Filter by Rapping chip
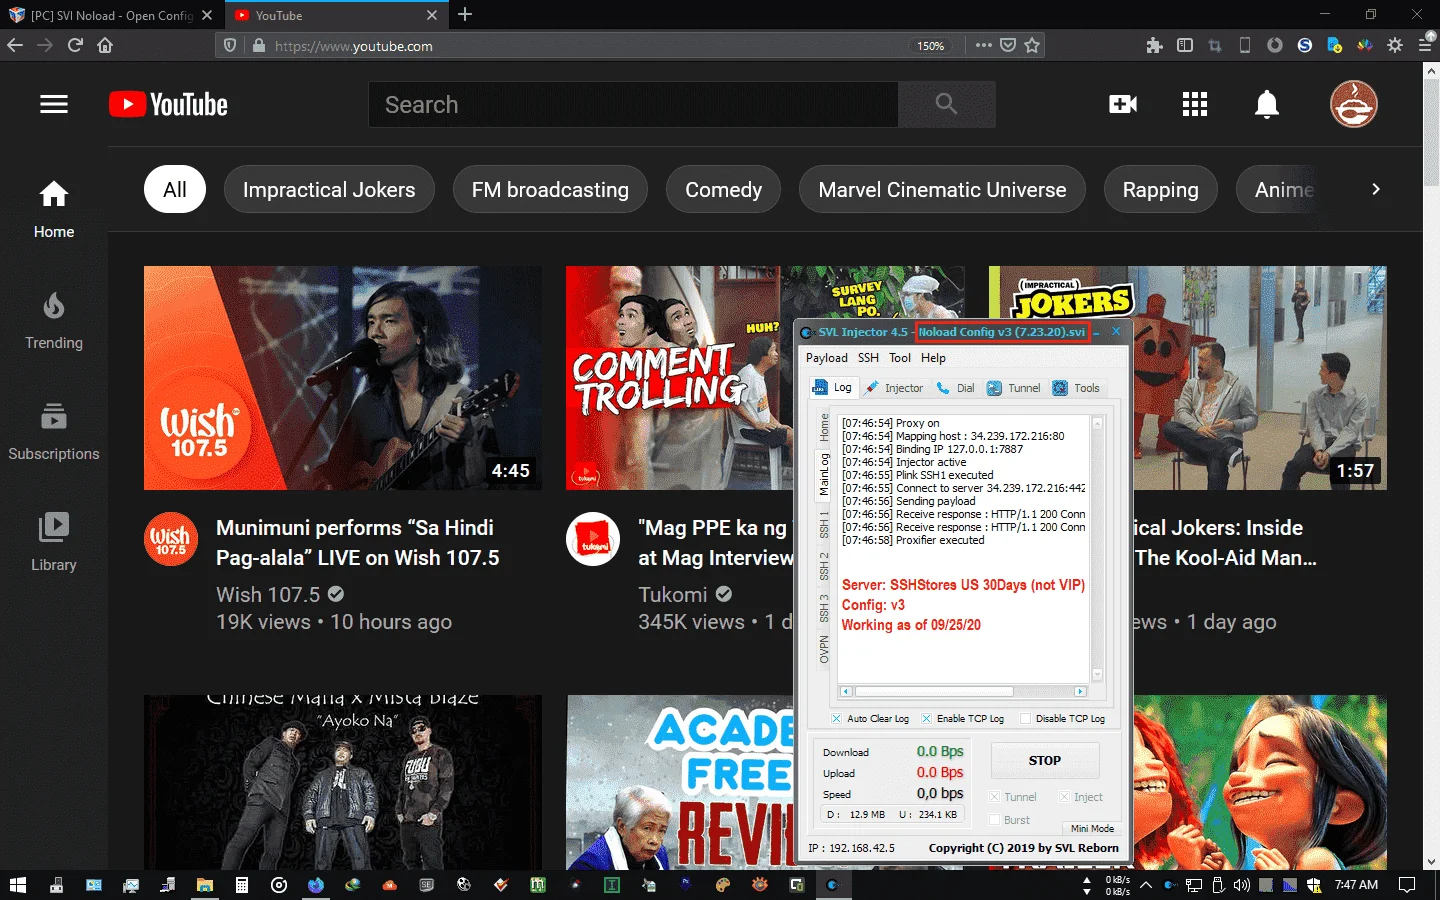Screen dimensions: 1440x900 coord(1160,189)
